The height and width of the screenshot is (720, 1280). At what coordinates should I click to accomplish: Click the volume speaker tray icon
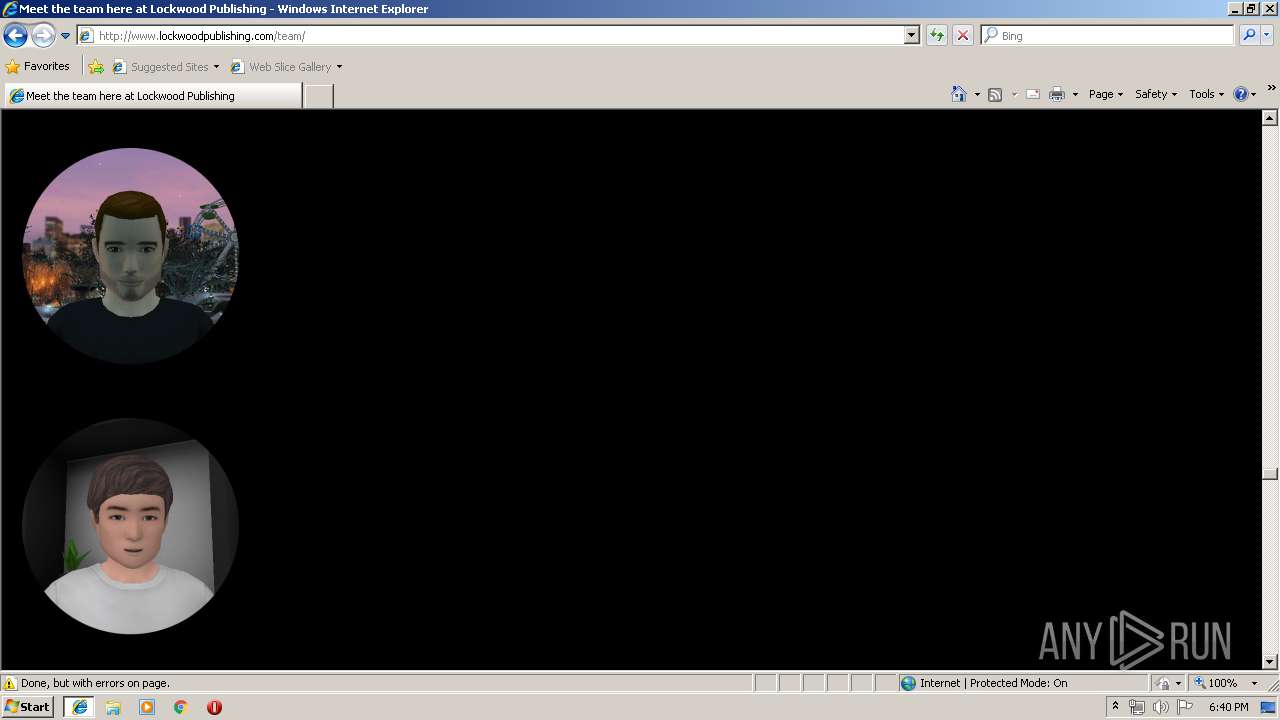click(x=1161, y=707)
